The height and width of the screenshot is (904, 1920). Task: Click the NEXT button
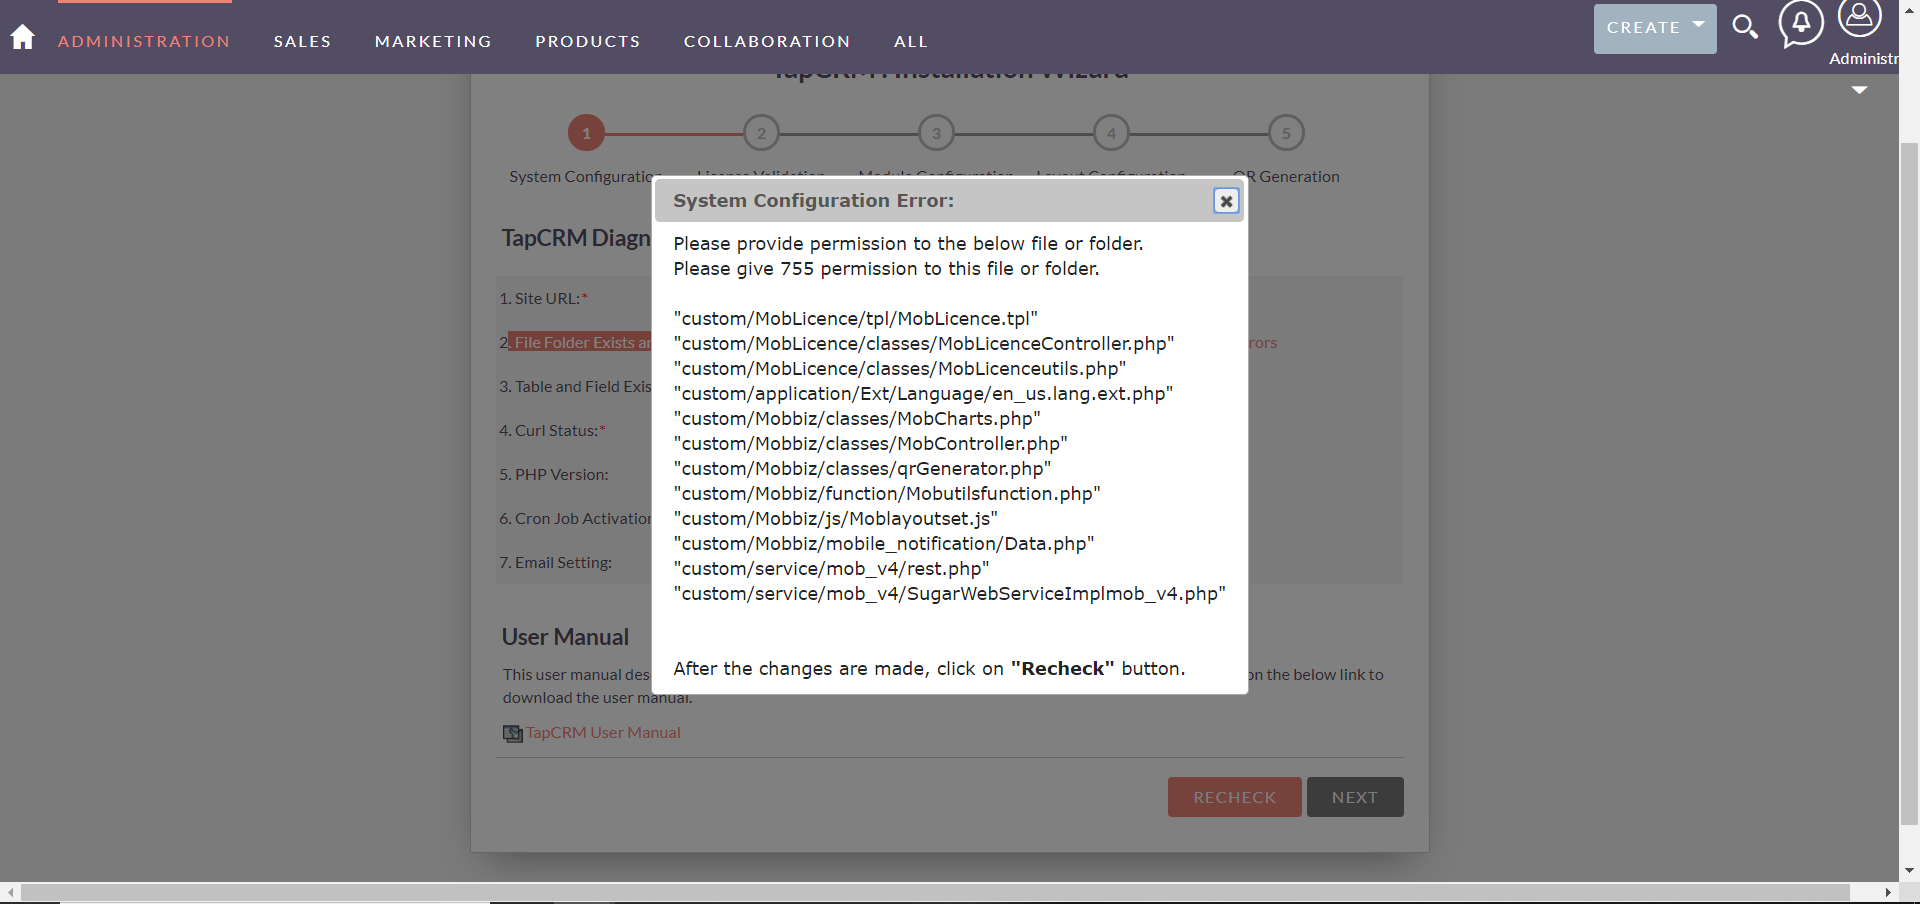(x=1355, y=797)
